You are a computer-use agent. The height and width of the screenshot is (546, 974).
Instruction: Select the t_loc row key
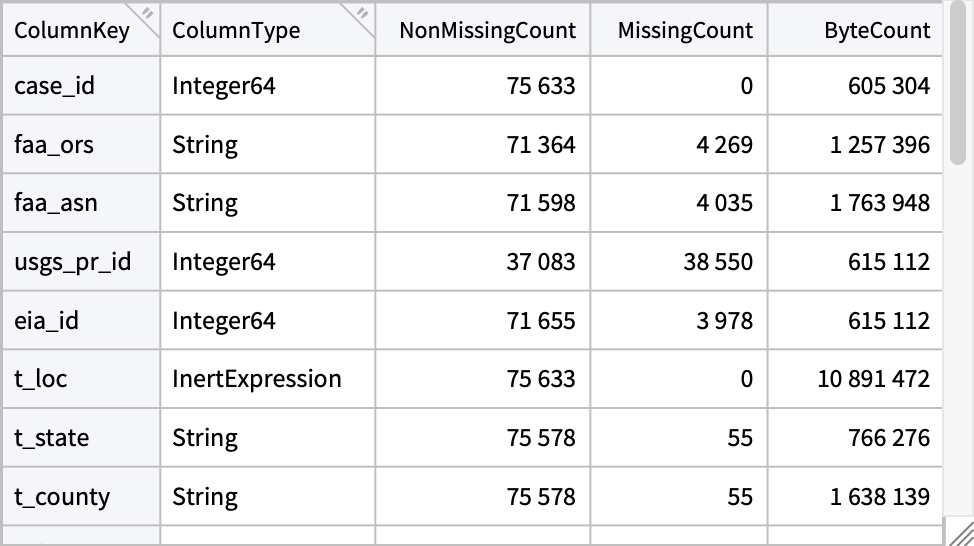(x=41, y=379)
